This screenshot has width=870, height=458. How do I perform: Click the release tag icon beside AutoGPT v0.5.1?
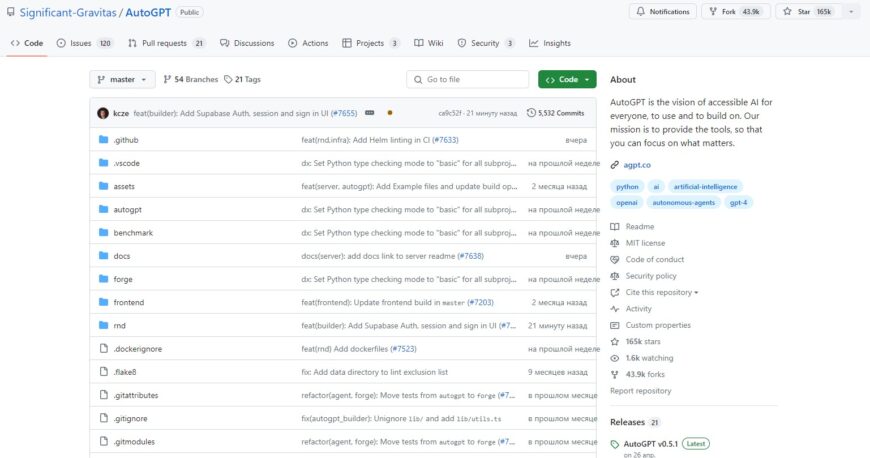tap(615, 444)
